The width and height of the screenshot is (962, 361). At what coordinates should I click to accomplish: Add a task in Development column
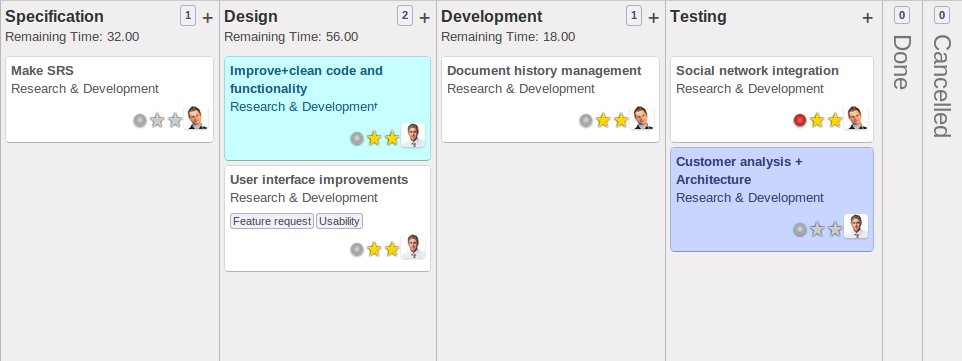click(x=654, y=18)
